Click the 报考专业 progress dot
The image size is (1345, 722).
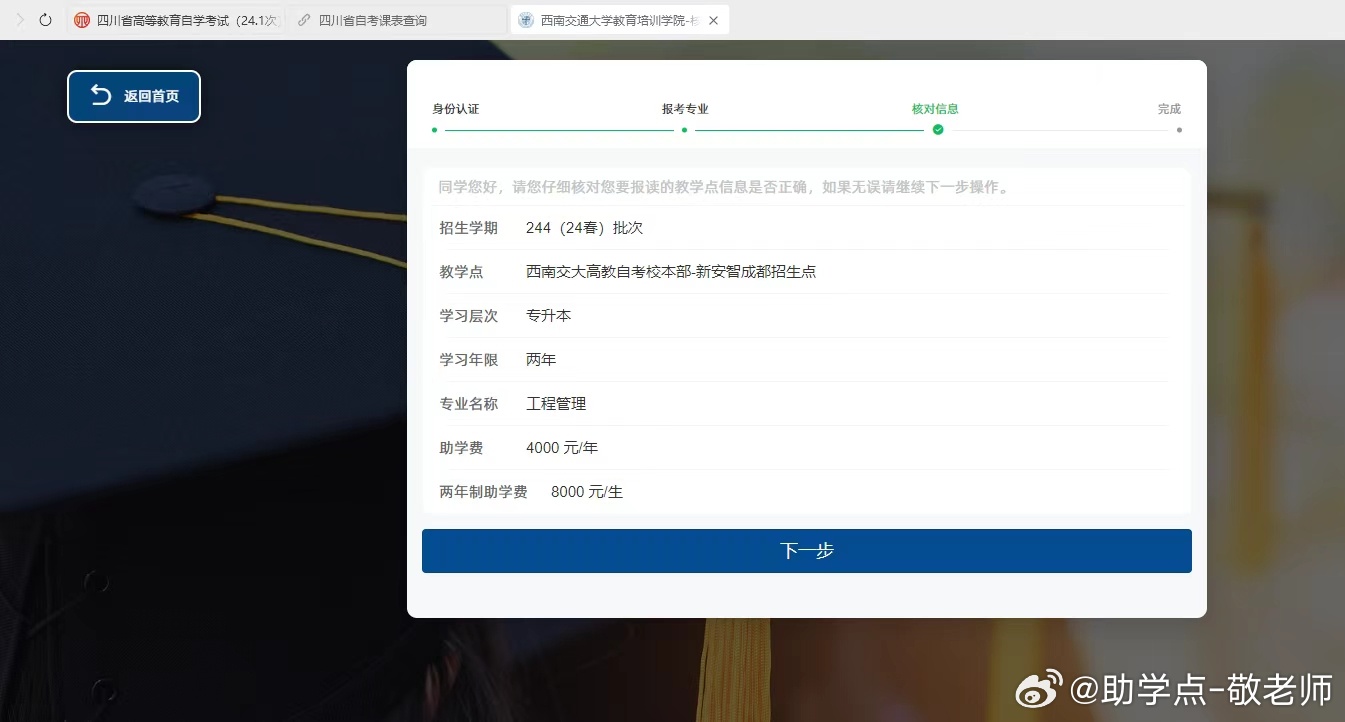[684, 130]
